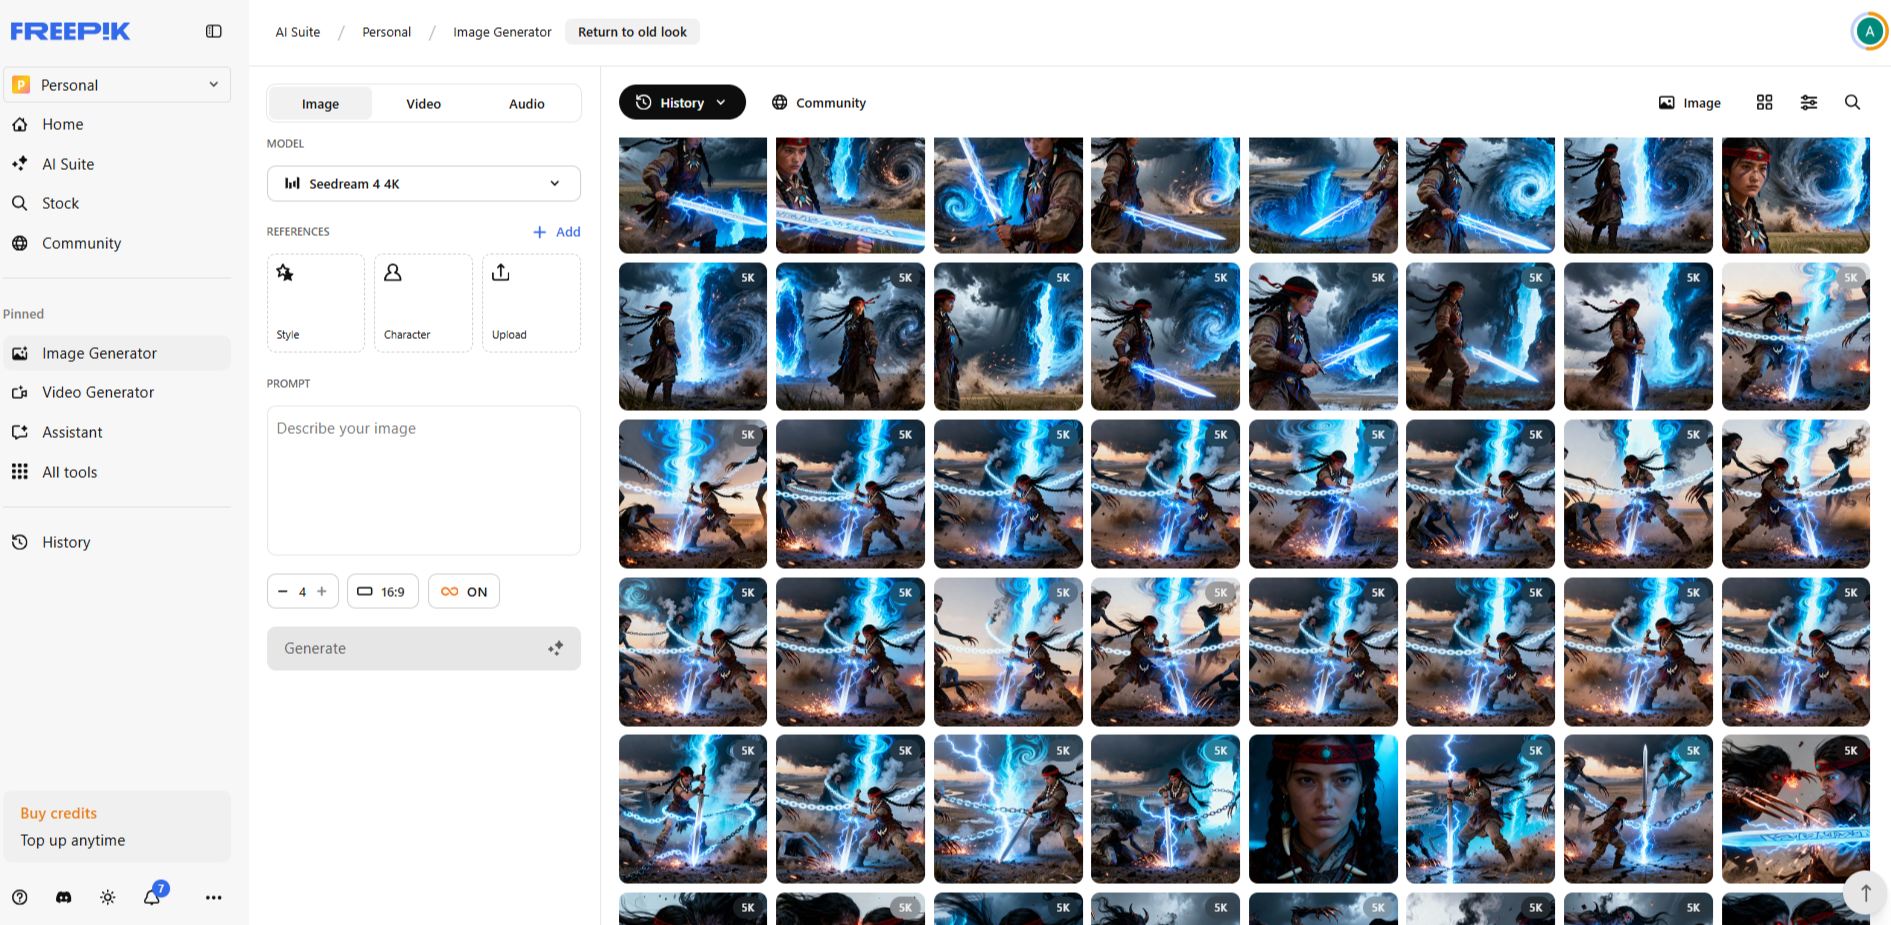The image size is (1891, 925).
Task: Change gallery grid layout view
Action: pos(1764,102)
